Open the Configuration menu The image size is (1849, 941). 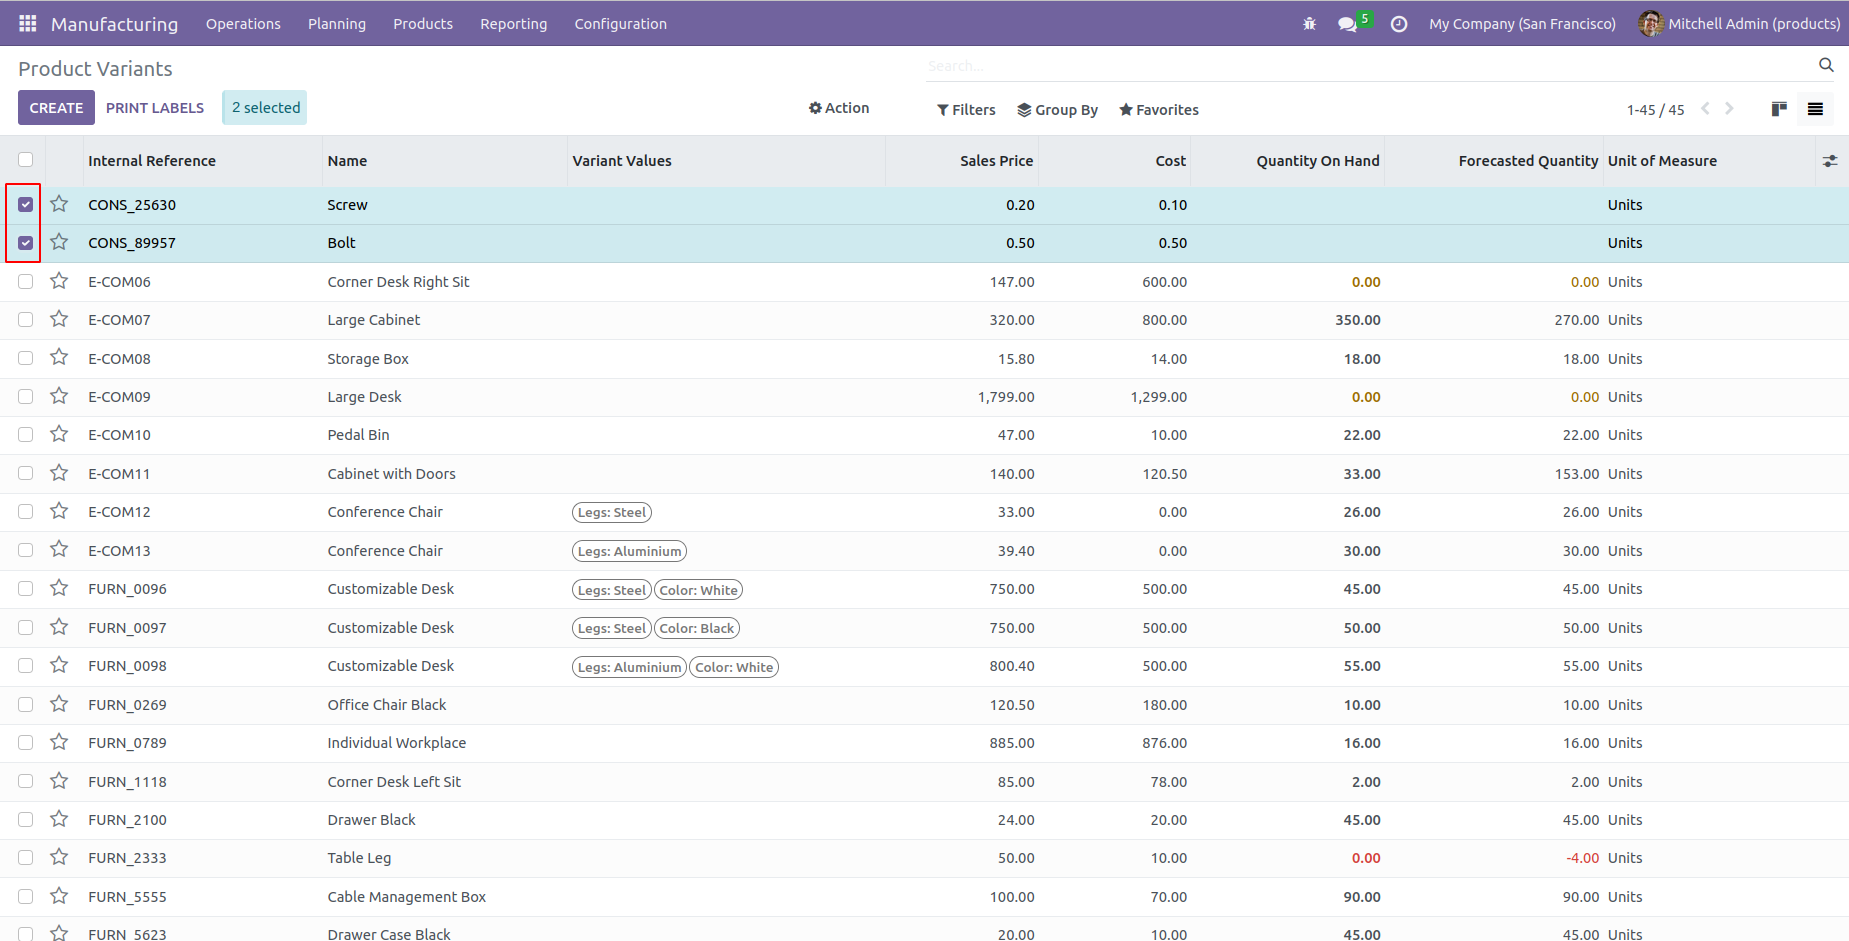coord(620,24)
